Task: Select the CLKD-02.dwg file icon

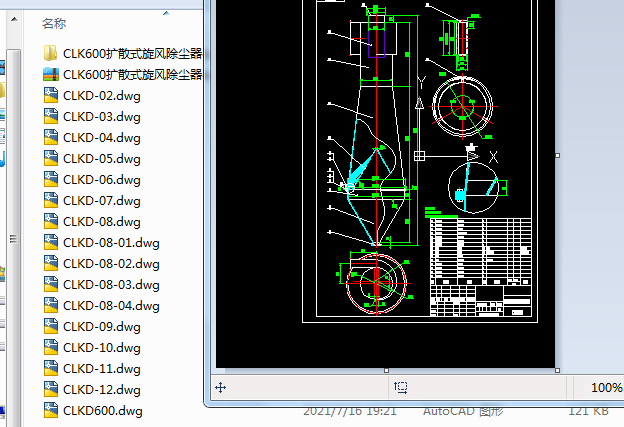Action: pyautogui.click(x=51, y=96)
